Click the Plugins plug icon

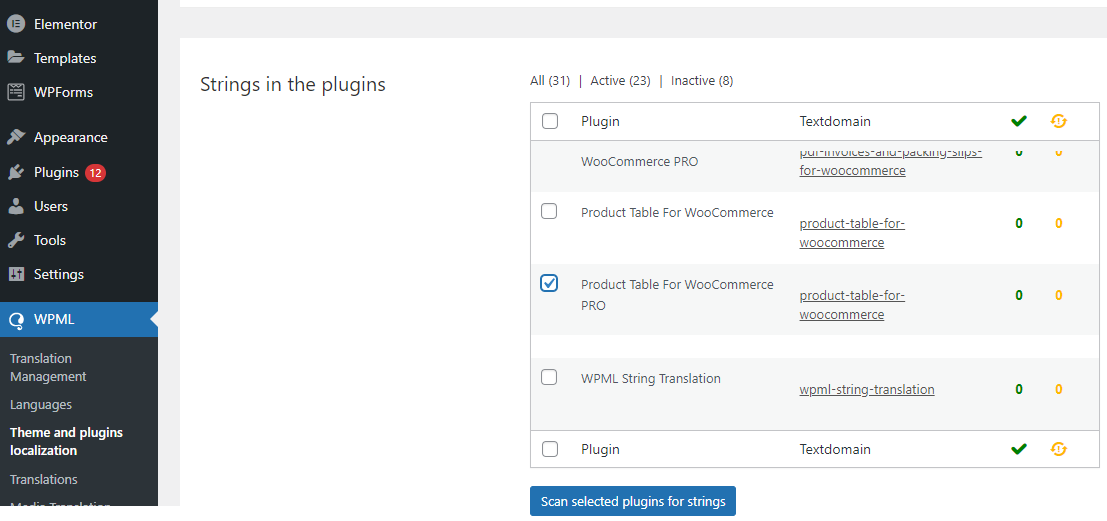click(16, 172)
